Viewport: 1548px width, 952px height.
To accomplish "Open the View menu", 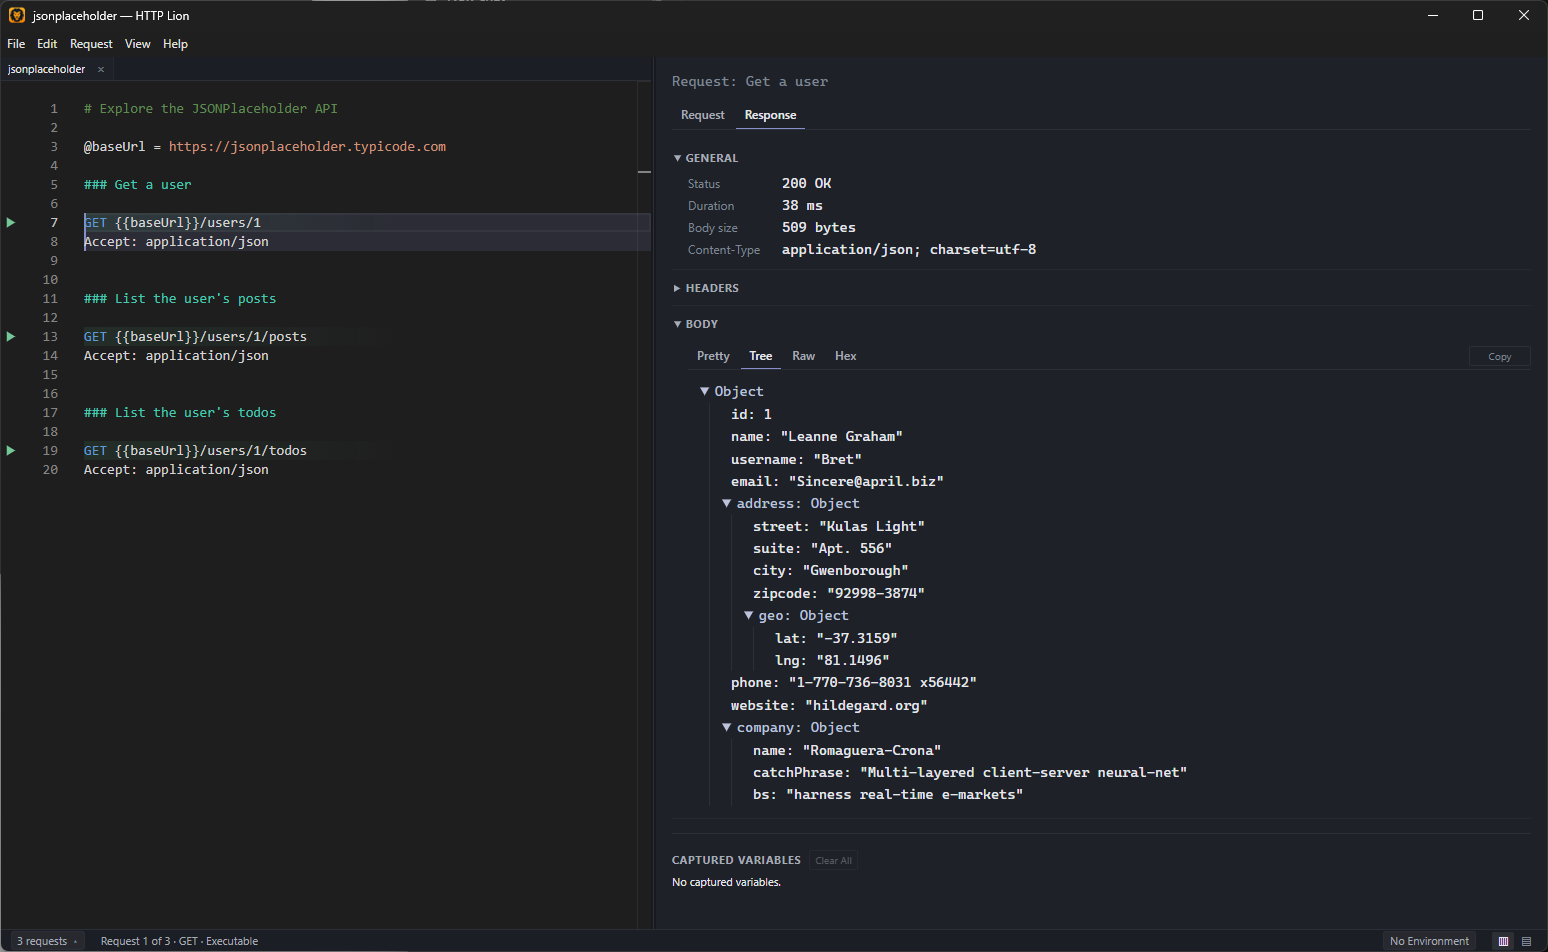I will point(138,44).
